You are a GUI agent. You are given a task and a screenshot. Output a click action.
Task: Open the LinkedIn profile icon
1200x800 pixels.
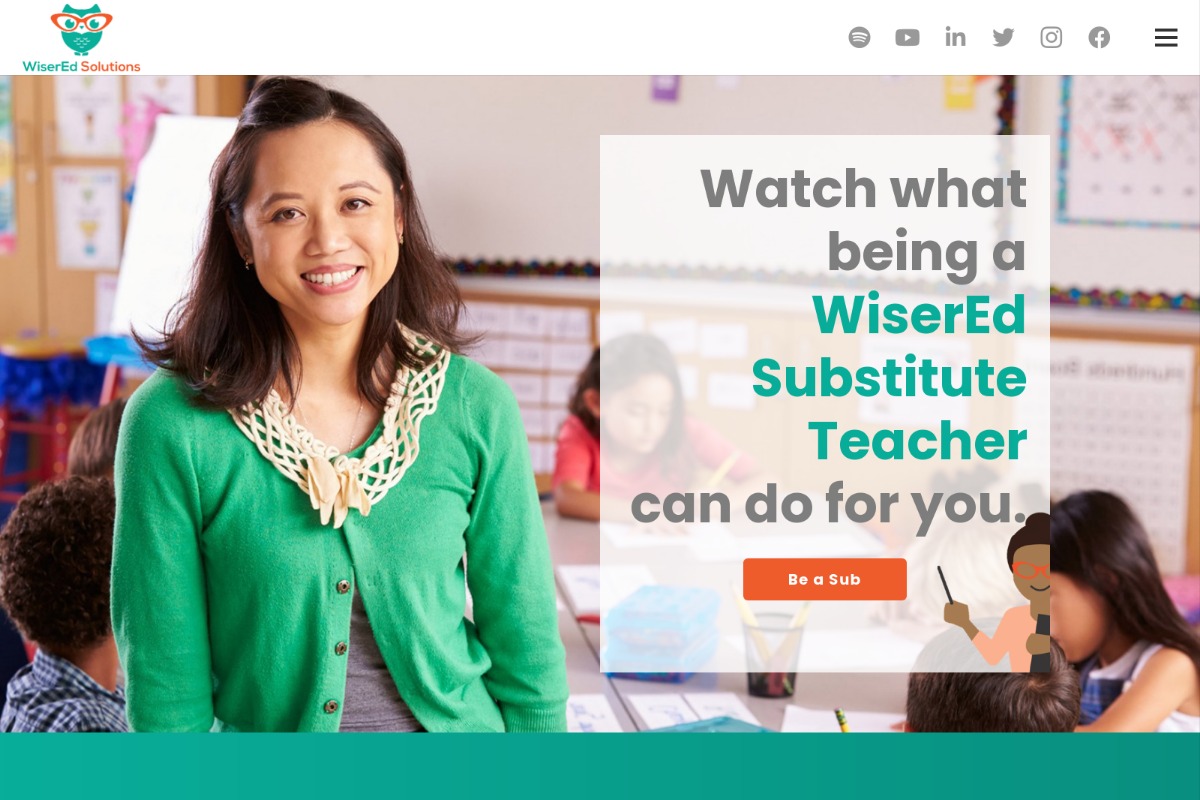(955, 37)
